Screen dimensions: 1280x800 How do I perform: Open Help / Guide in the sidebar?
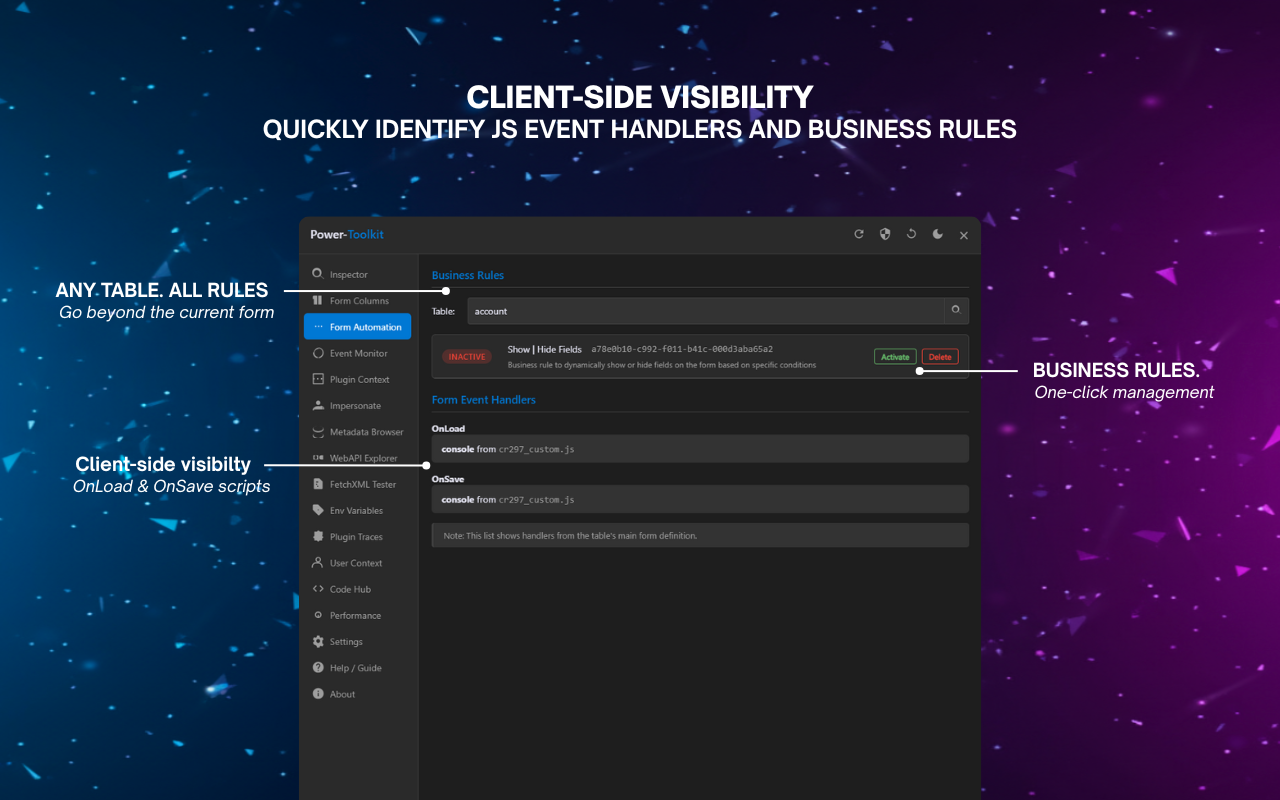point(358,668)
